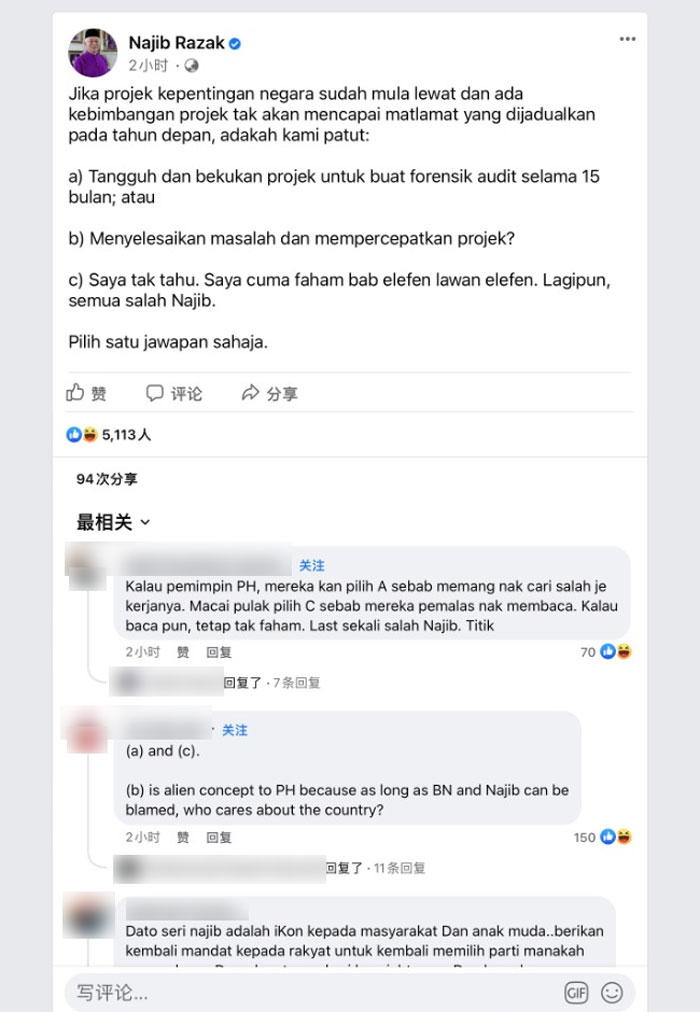Follow the second commenter via 关注
Image resolution: width=700 pixels, height=1012 pixels.
(x=235, y=730)
